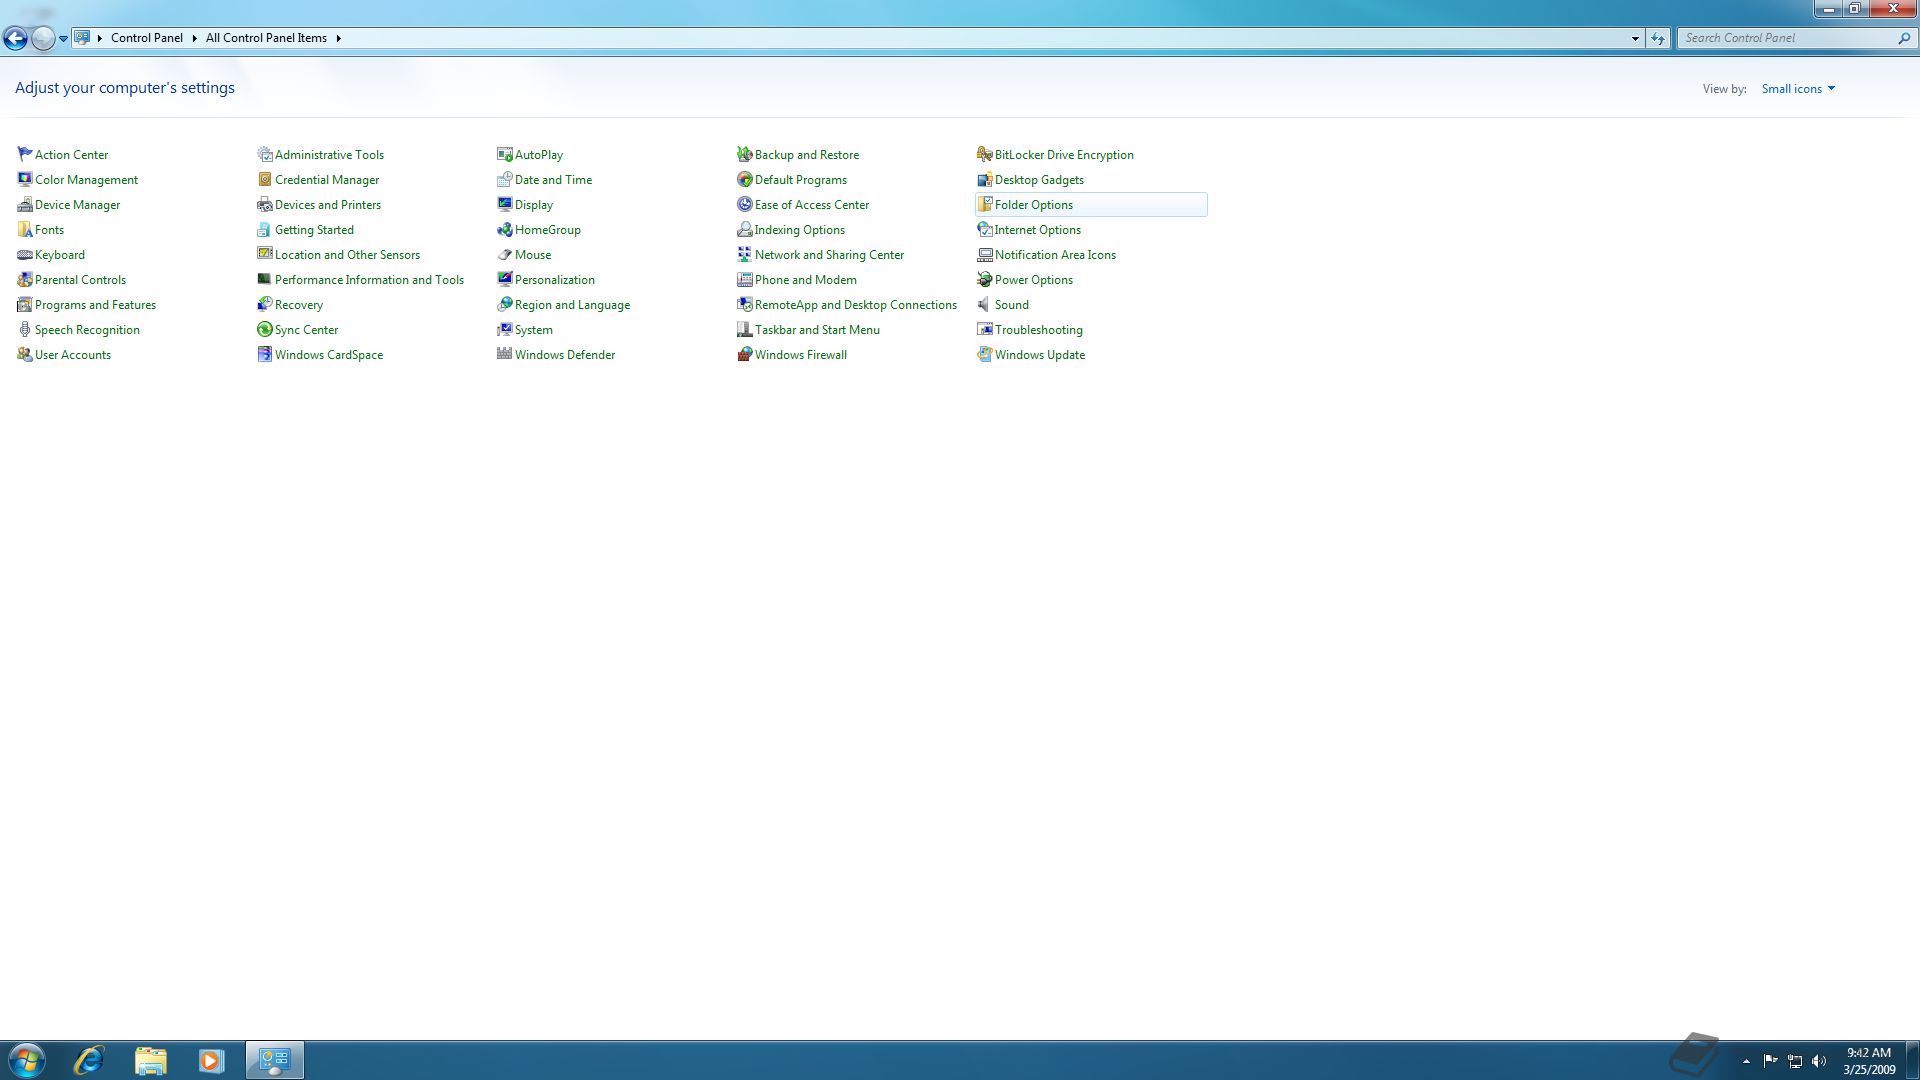Click the Devices and Printers icon
The height and width of the screenshot is (1080, 1920).
[265, 204]
